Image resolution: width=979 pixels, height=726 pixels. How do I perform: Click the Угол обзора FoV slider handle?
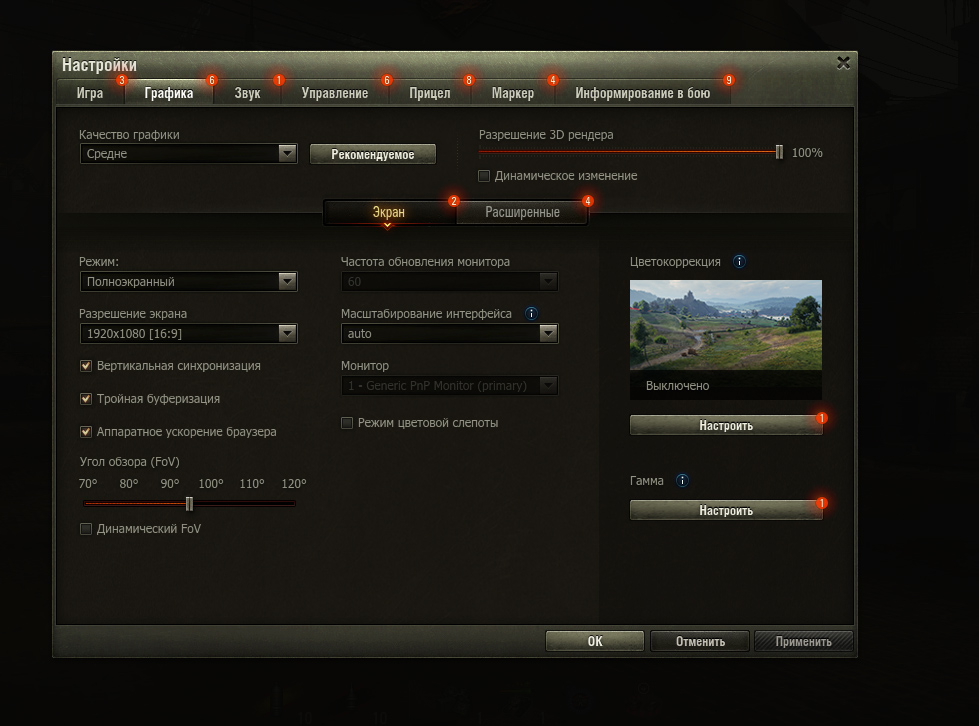coord(189,504)
